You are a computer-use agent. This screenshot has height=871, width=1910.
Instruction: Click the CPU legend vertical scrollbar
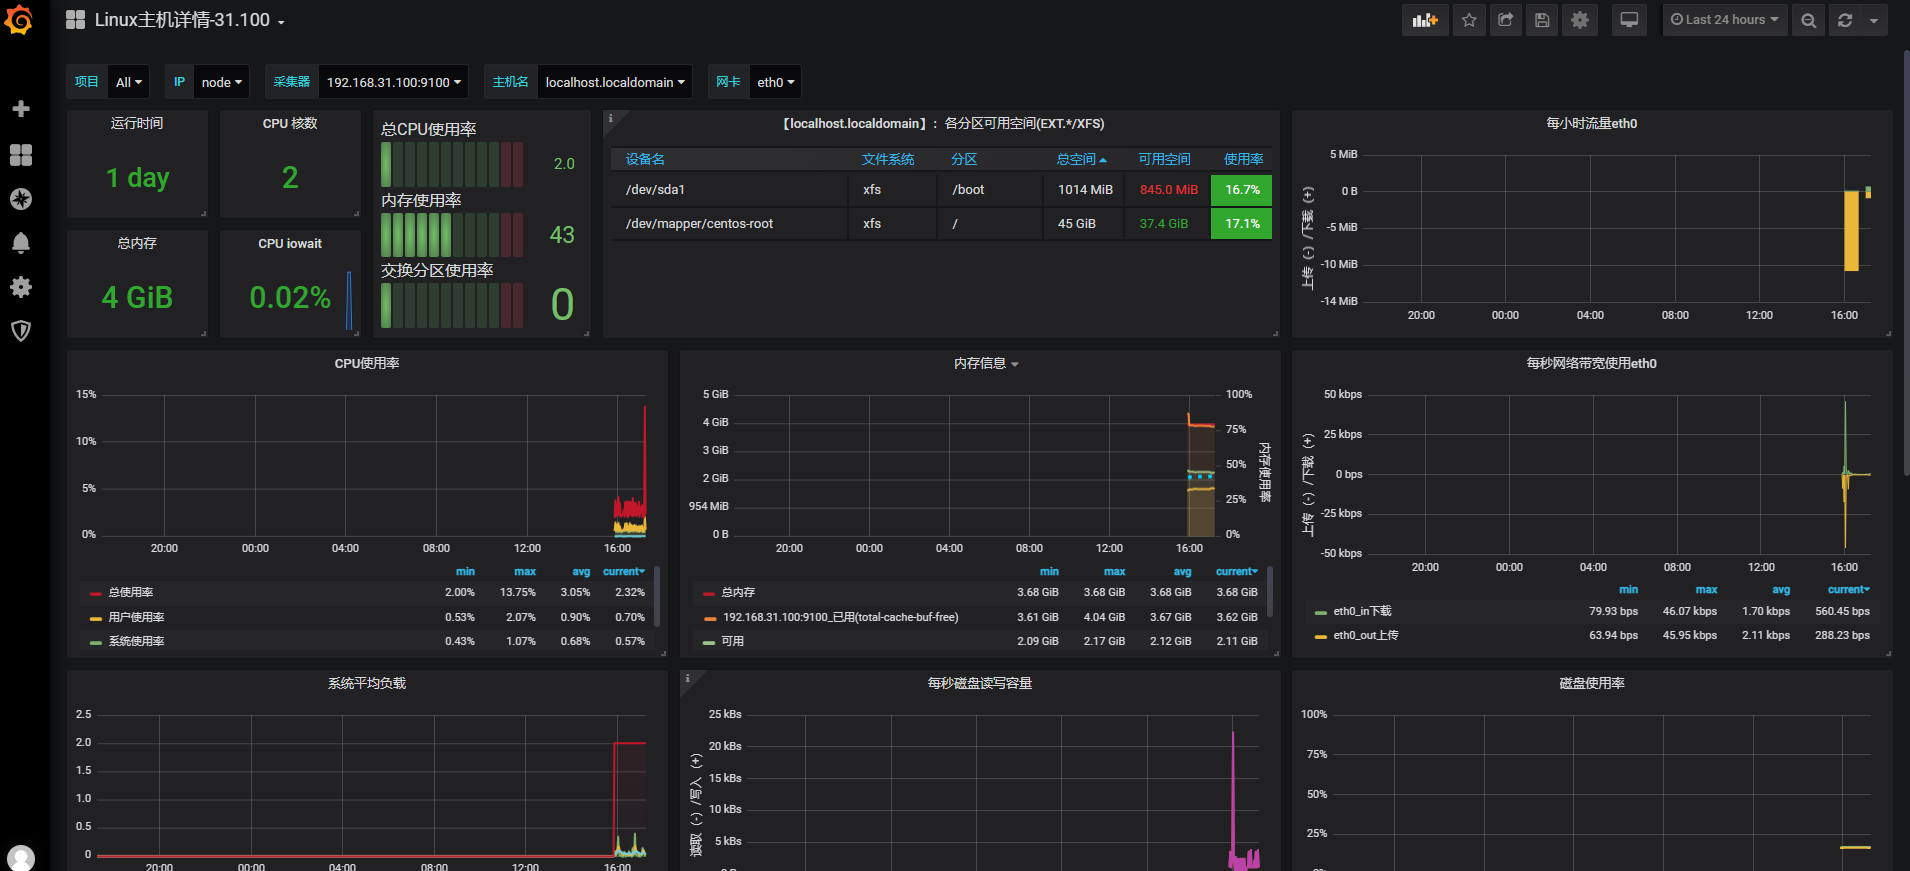point(656,595)
